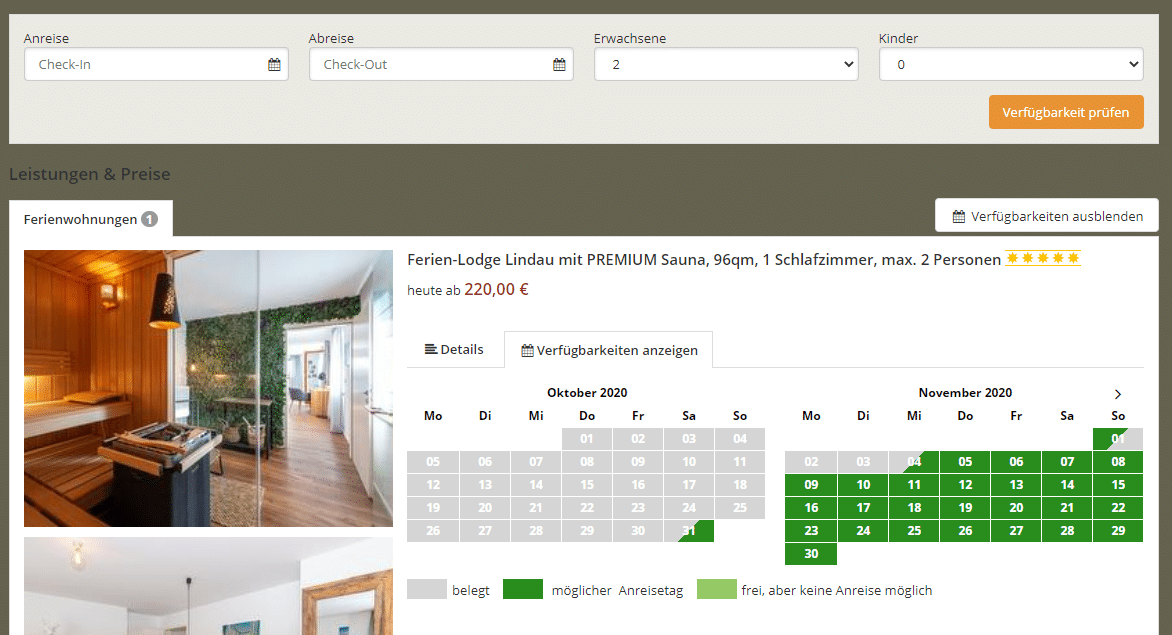Select November 28 arrival day

(x=1067, y=531)
